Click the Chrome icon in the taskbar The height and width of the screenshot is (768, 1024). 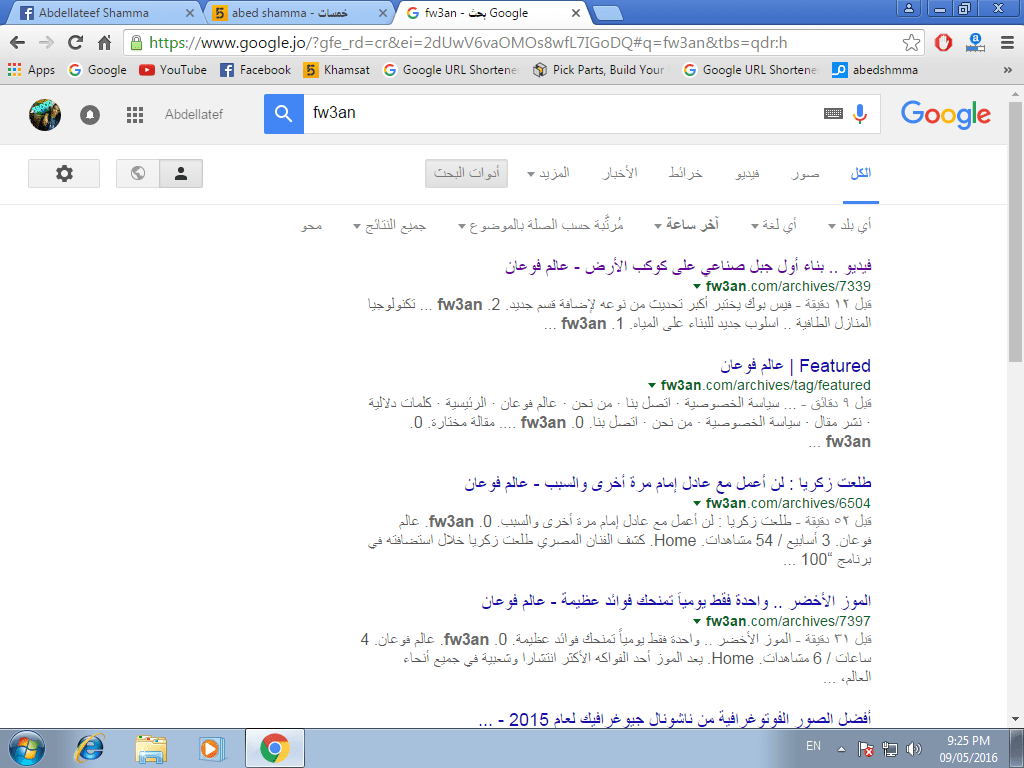275,748
